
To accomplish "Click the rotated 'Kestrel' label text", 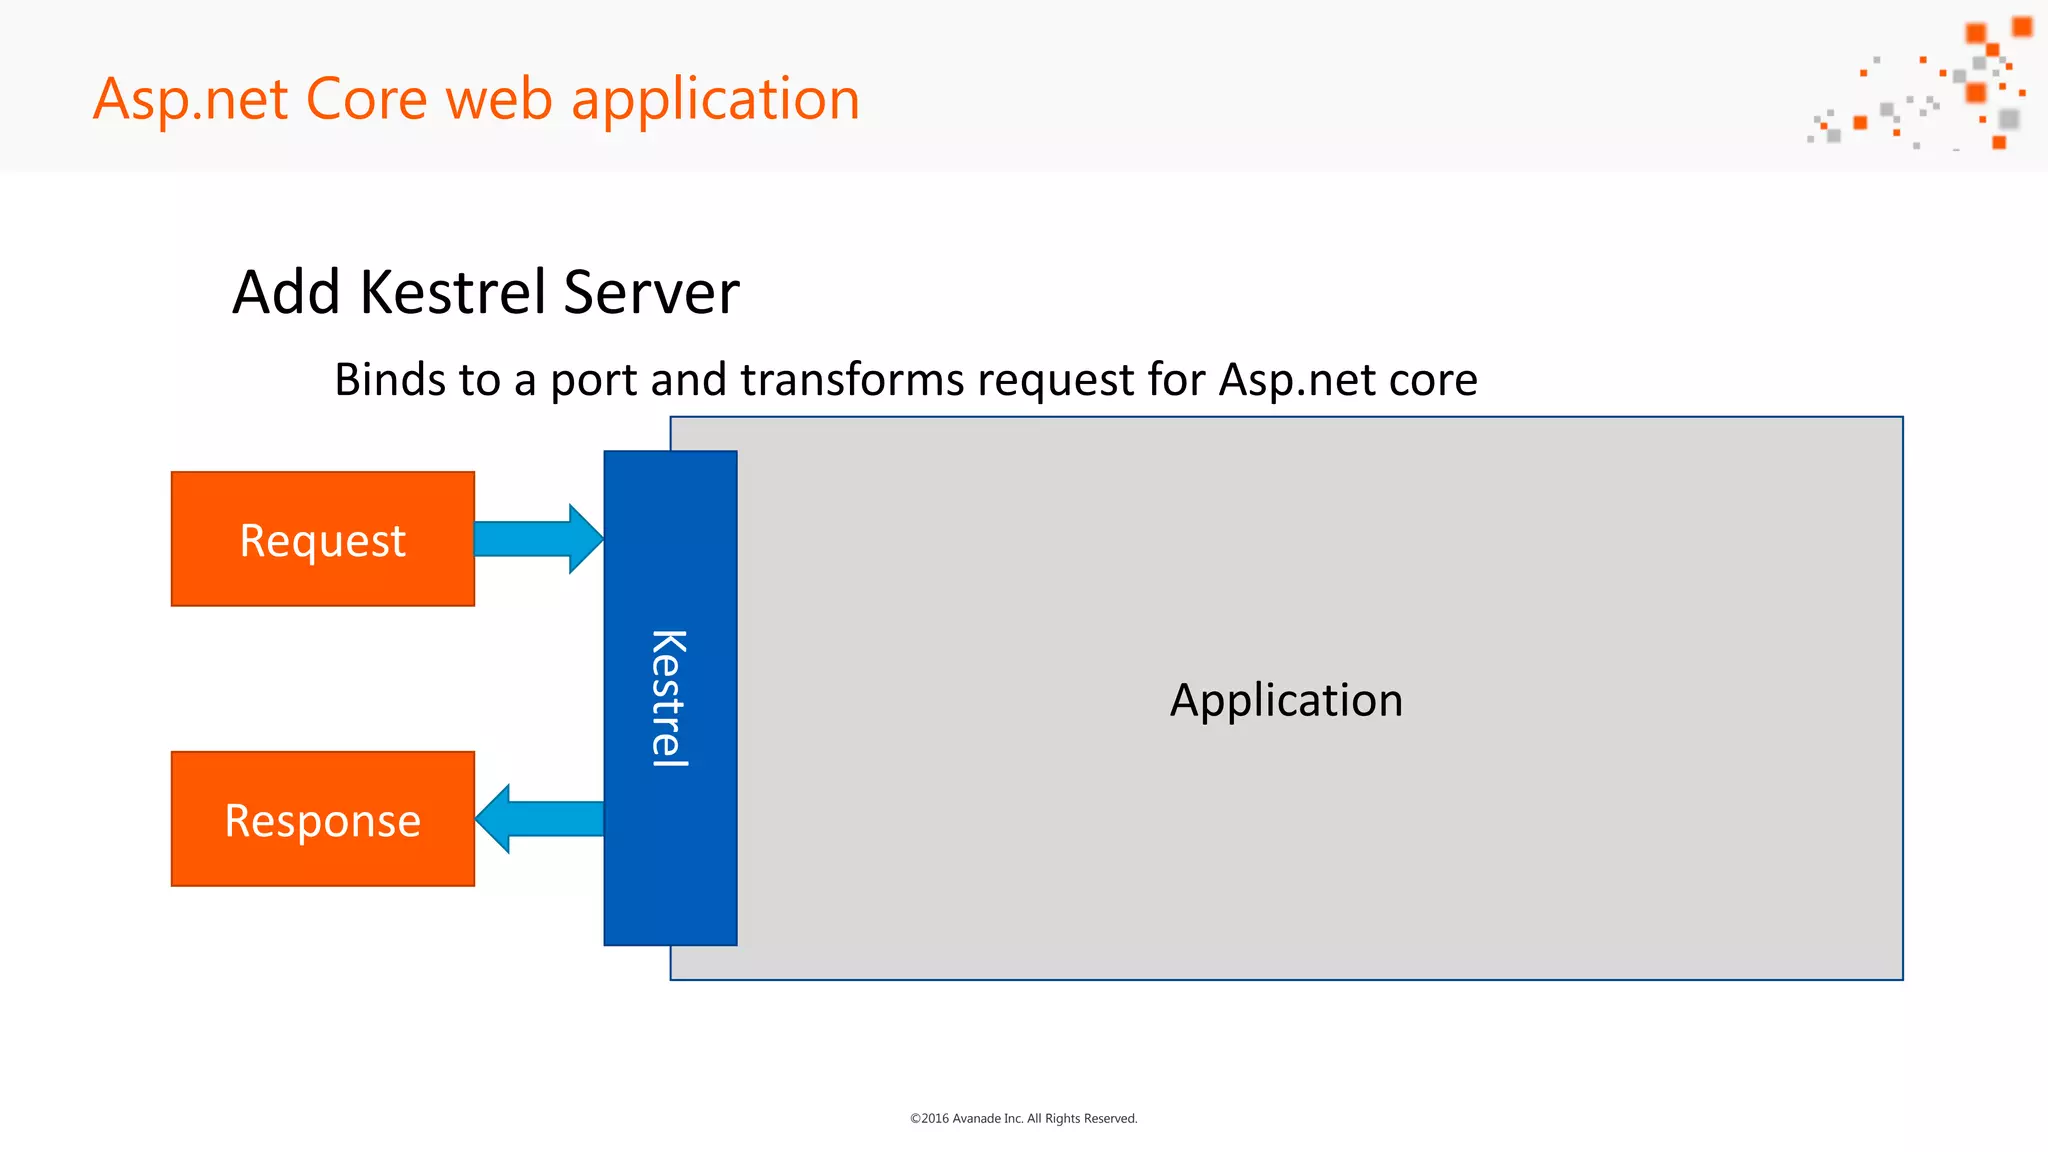I will (669, 698).
